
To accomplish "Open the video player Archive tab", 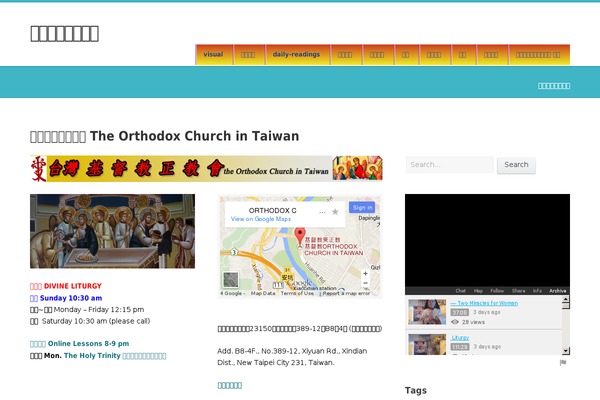I will pos(558,291).
